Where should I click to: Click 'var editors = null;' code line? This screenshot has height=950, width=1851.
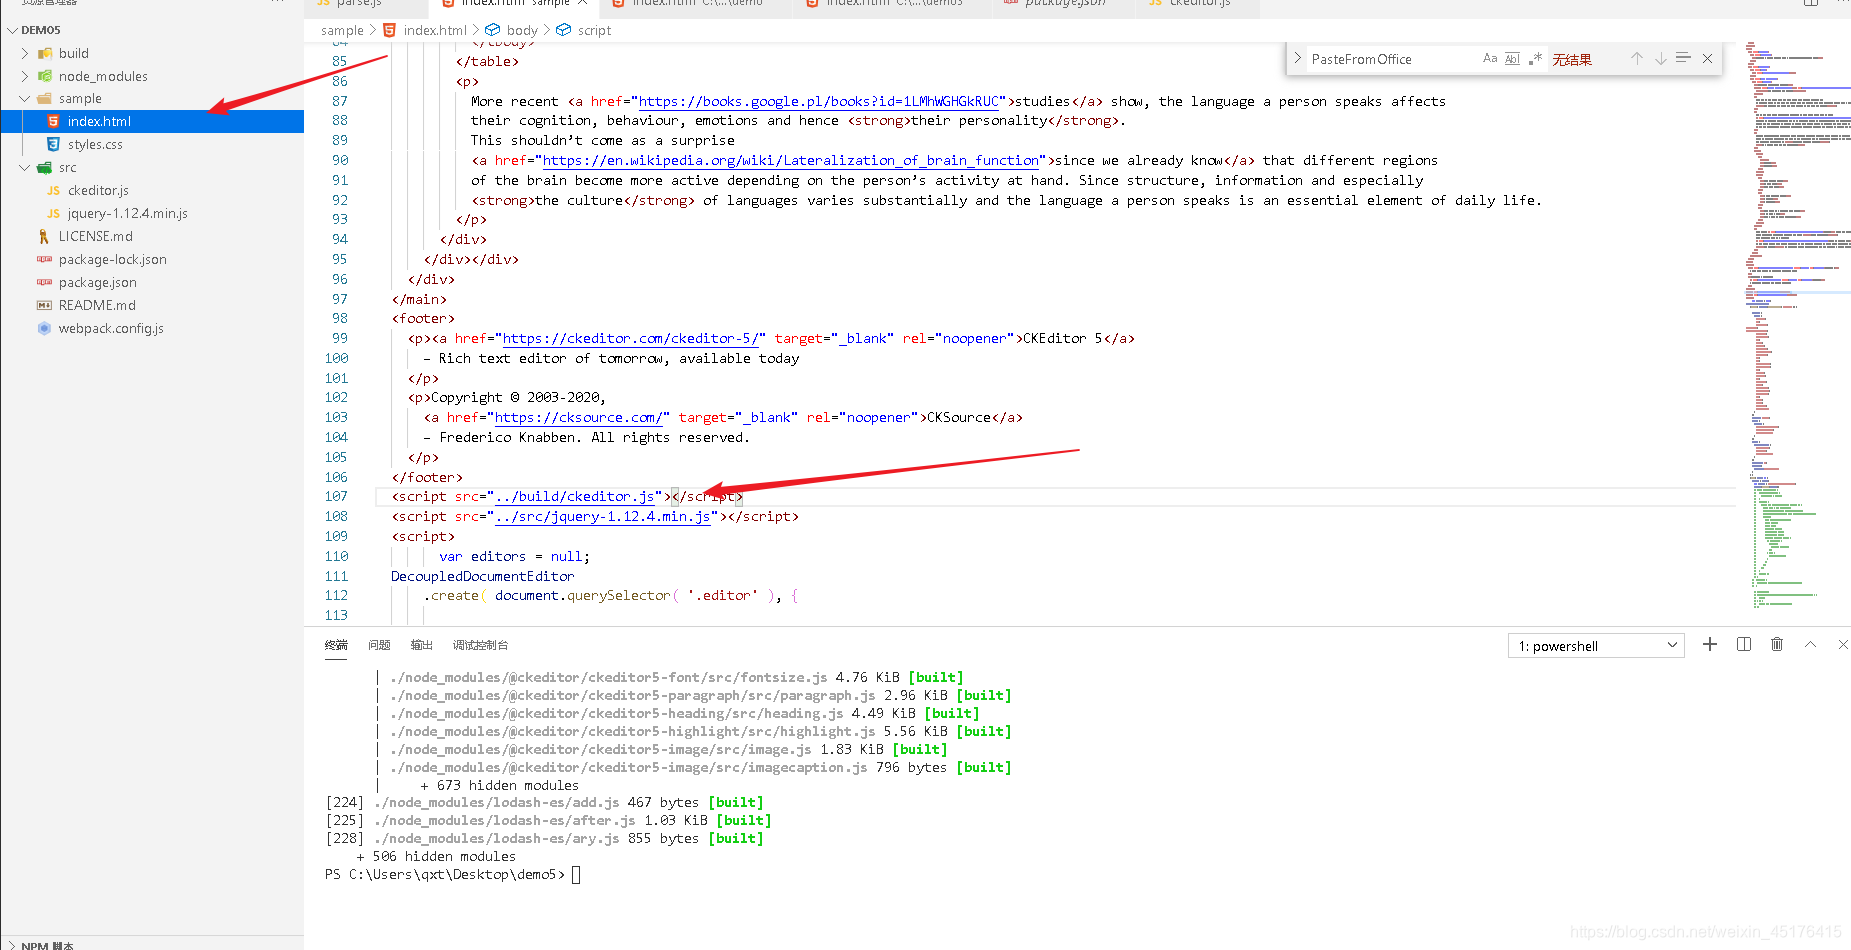click(514, 556)
